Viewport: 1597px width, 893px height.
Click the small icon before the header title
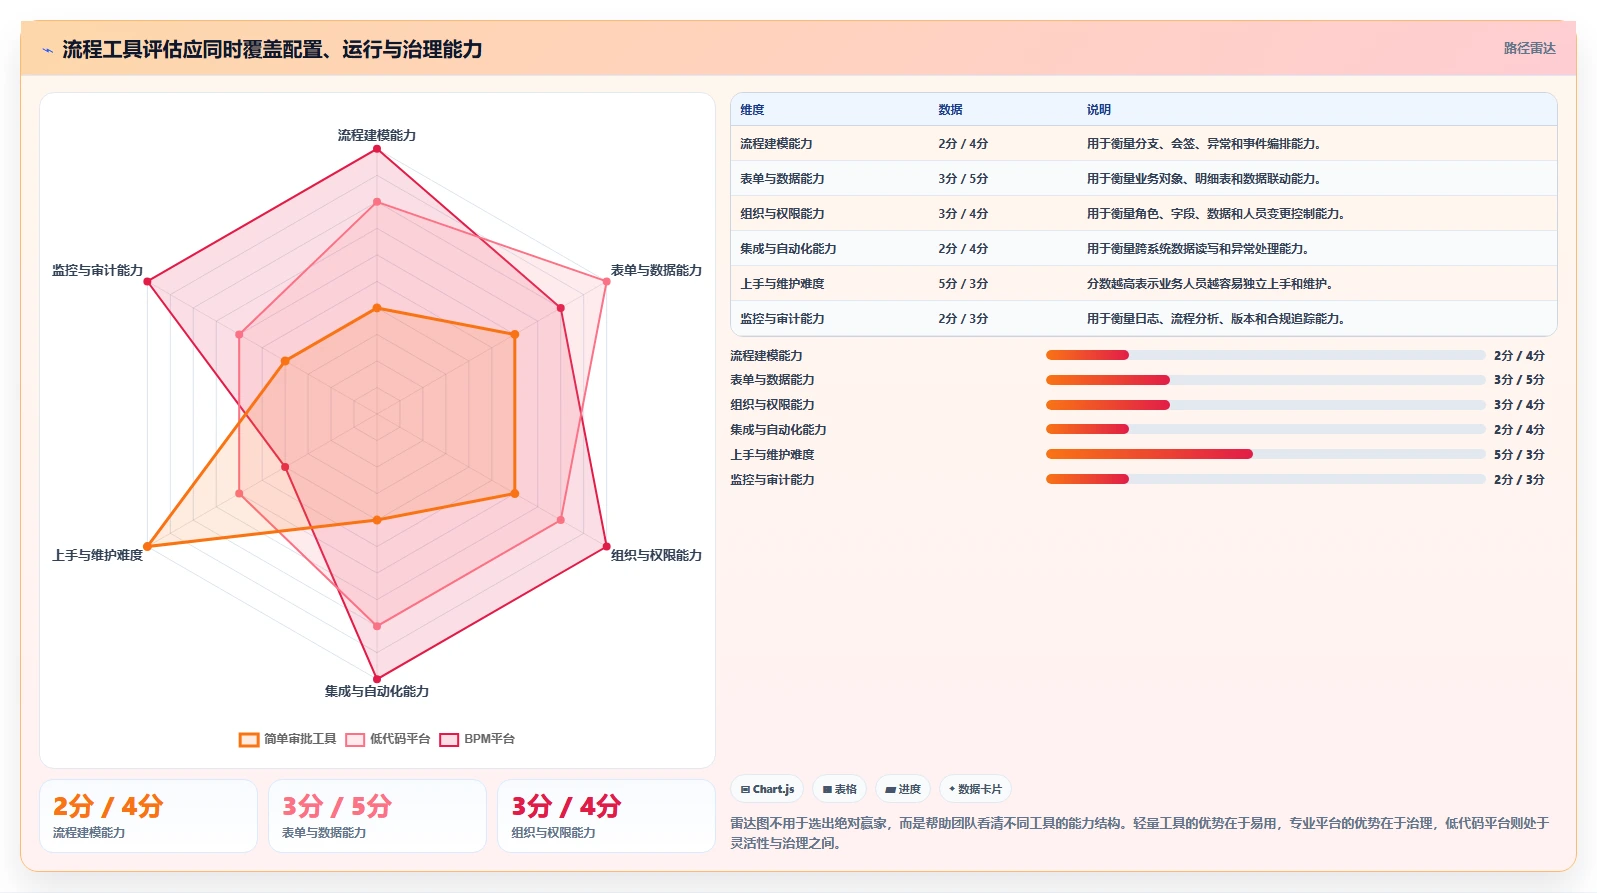click(47, 50)
